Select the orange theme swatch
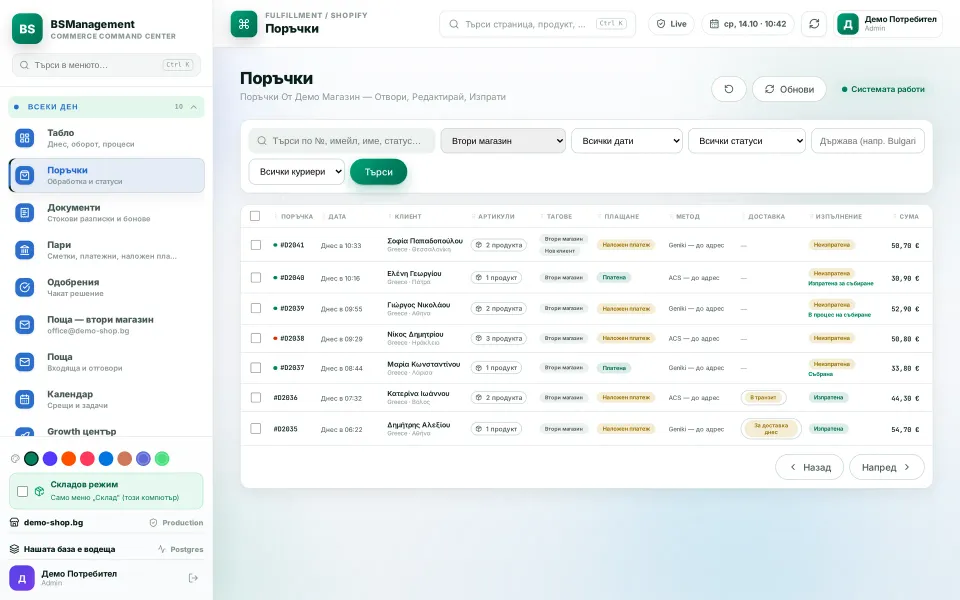Screen dimensions: 960x600 [x=69, y=459]
